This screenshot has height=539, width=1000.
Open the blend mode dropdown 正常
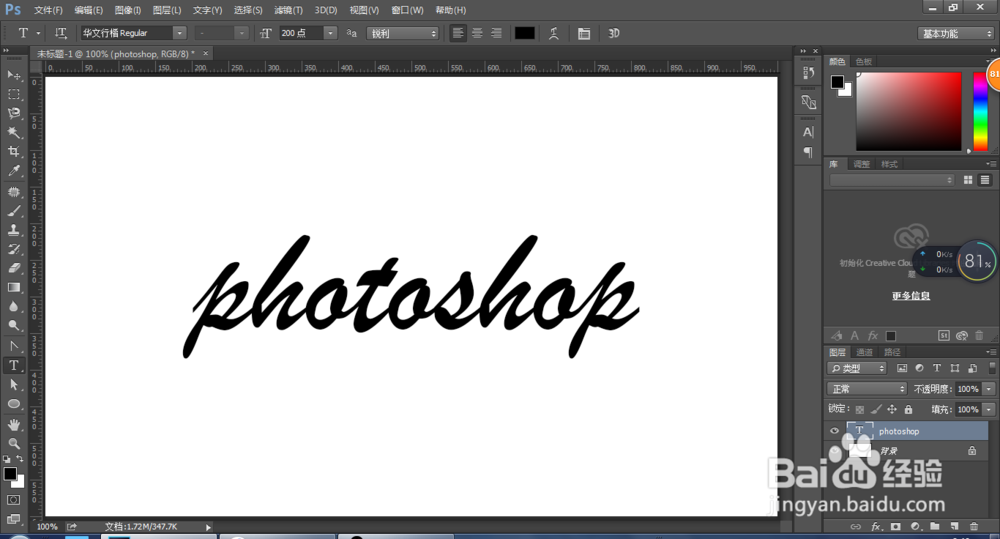click(x=867, y=388)
